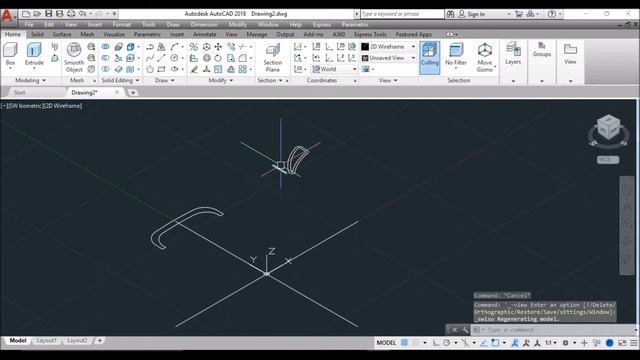Toggle annotation visibility icon in status bar
The width and height of the screenshot is (640, 360).
click(x=515, y=343)
